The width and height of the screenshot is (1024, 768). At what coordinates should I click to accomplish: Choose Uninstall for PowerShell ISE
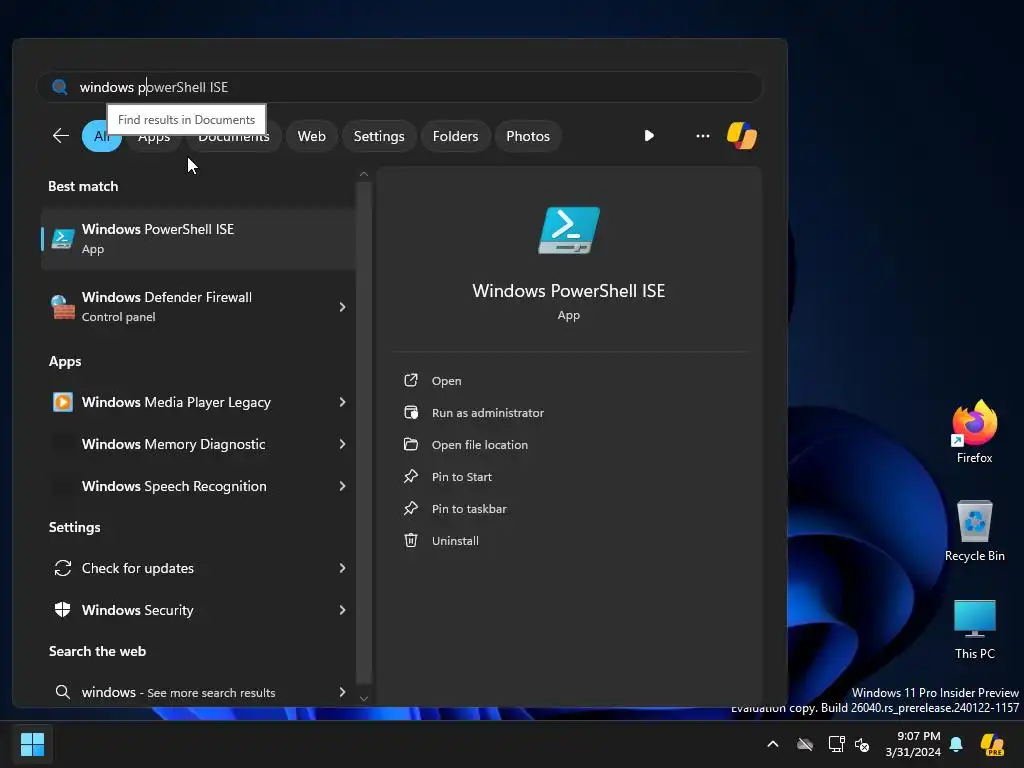tap(455, 541)
